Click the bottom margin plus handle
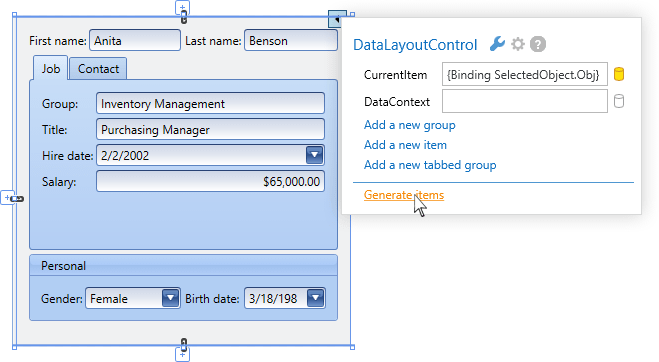The image size is (659, 362). (182, 355)
